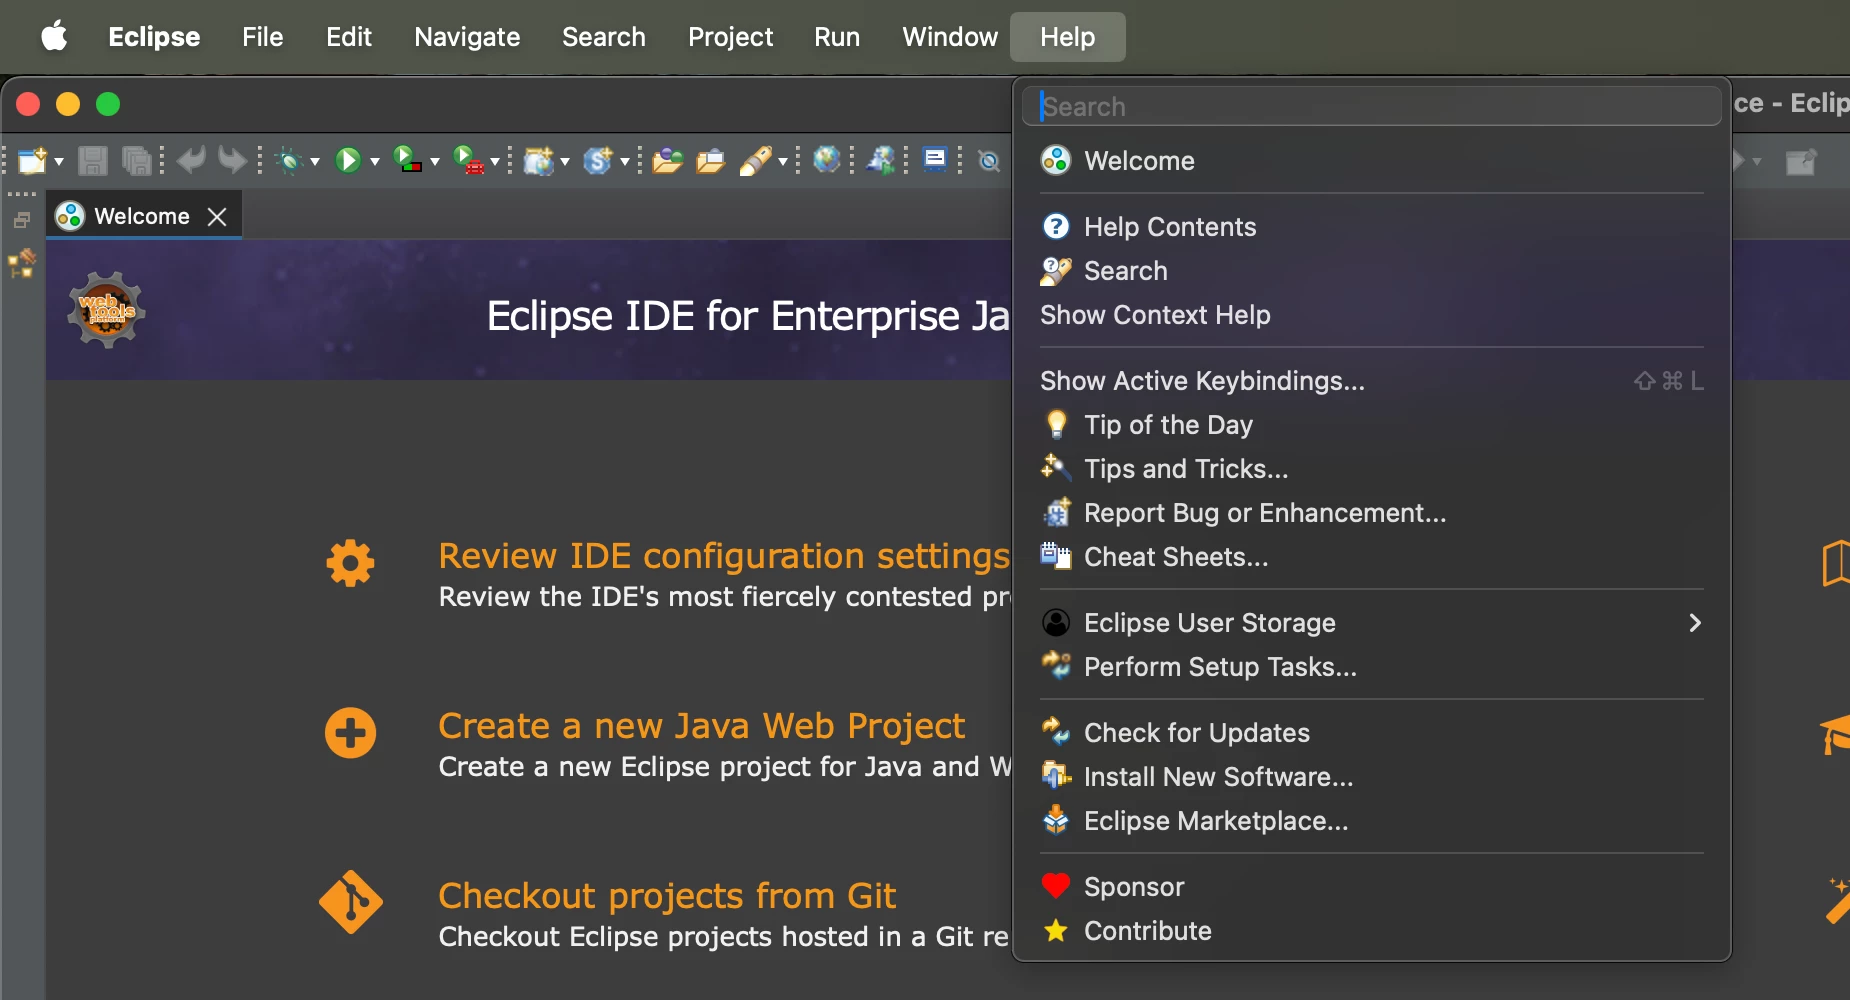Close the open Help menu in menu bar
The height and width of the screenshot is (1000, 1850).
pos(1068,37)
